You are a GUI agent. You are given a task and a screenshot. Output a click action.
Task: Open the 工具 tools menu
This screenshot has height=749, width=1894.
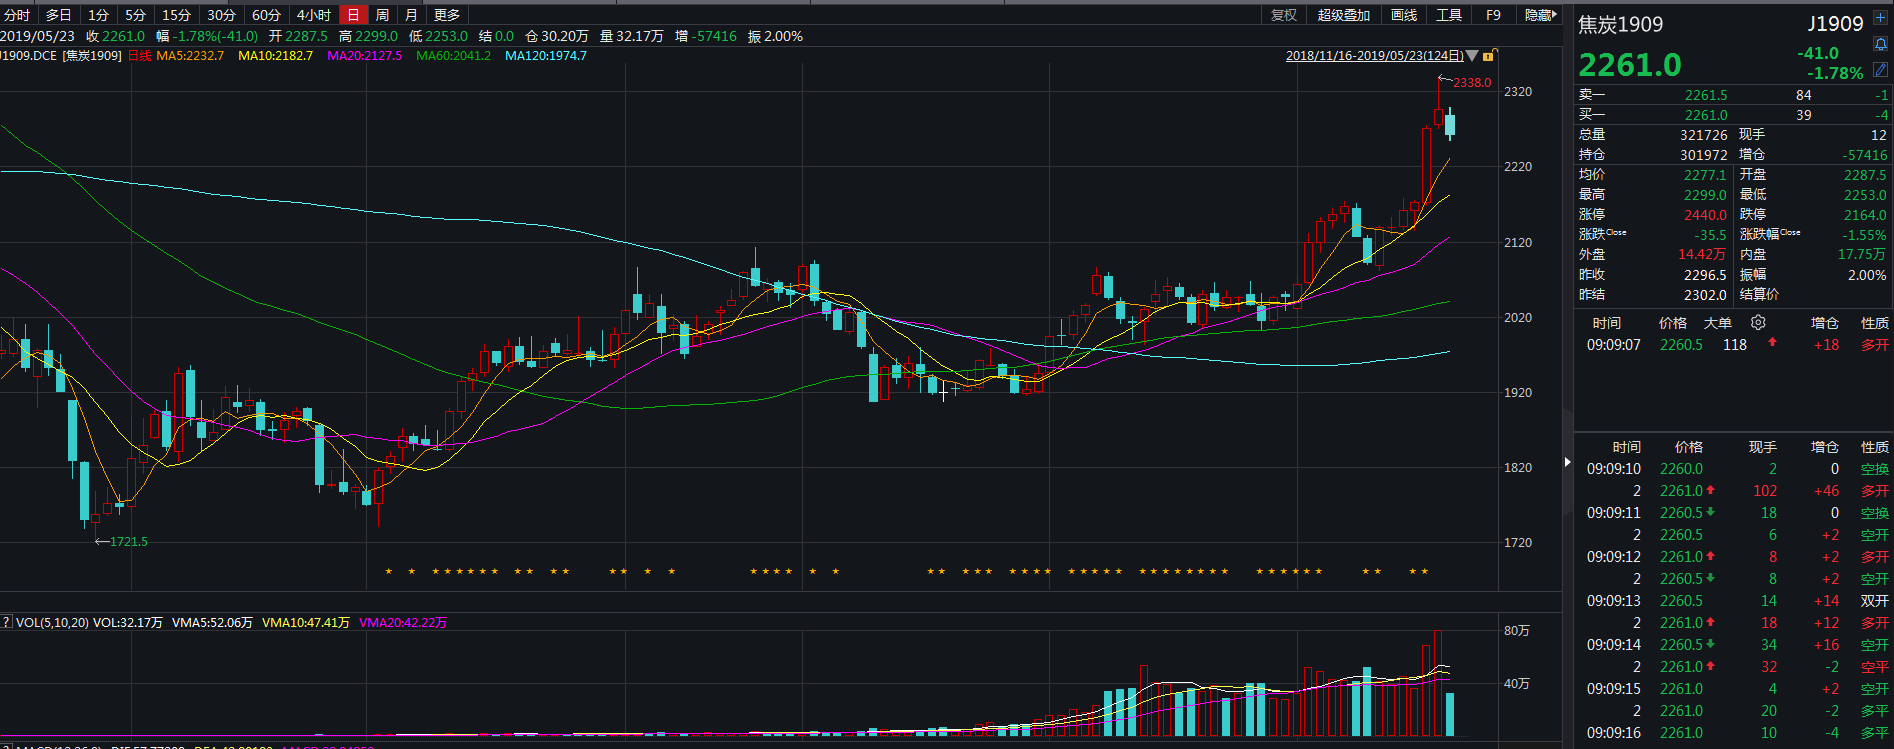(1449, 15)
